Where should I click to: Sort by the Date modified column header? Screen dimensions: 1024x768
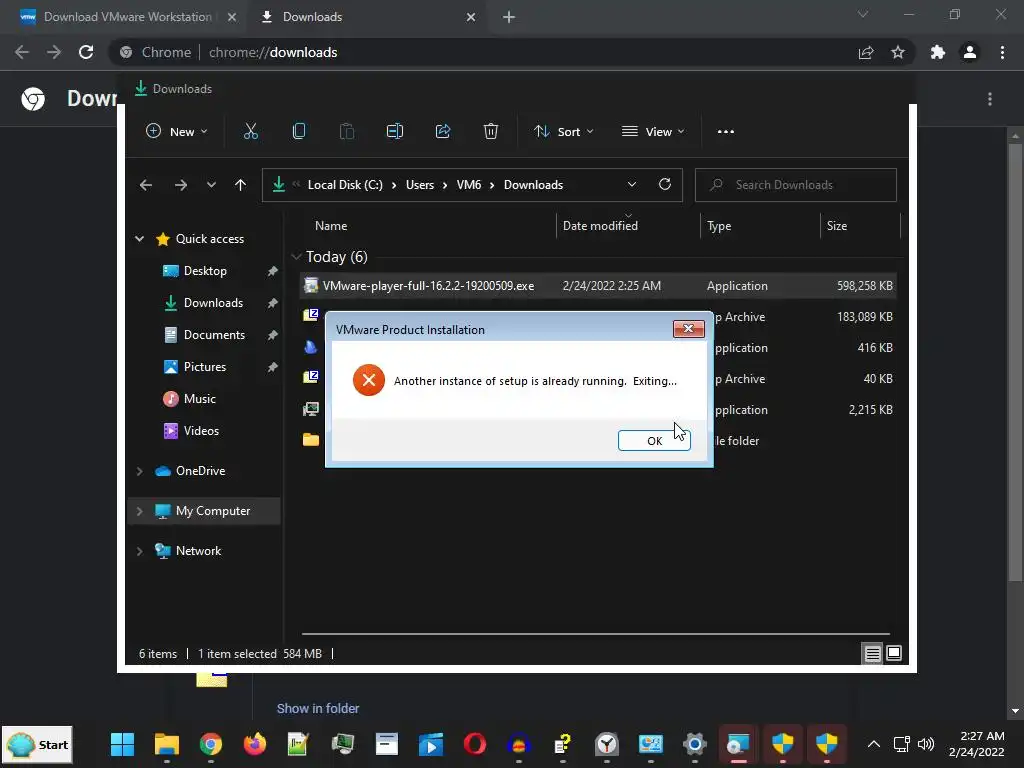click(x=600, y=225)
